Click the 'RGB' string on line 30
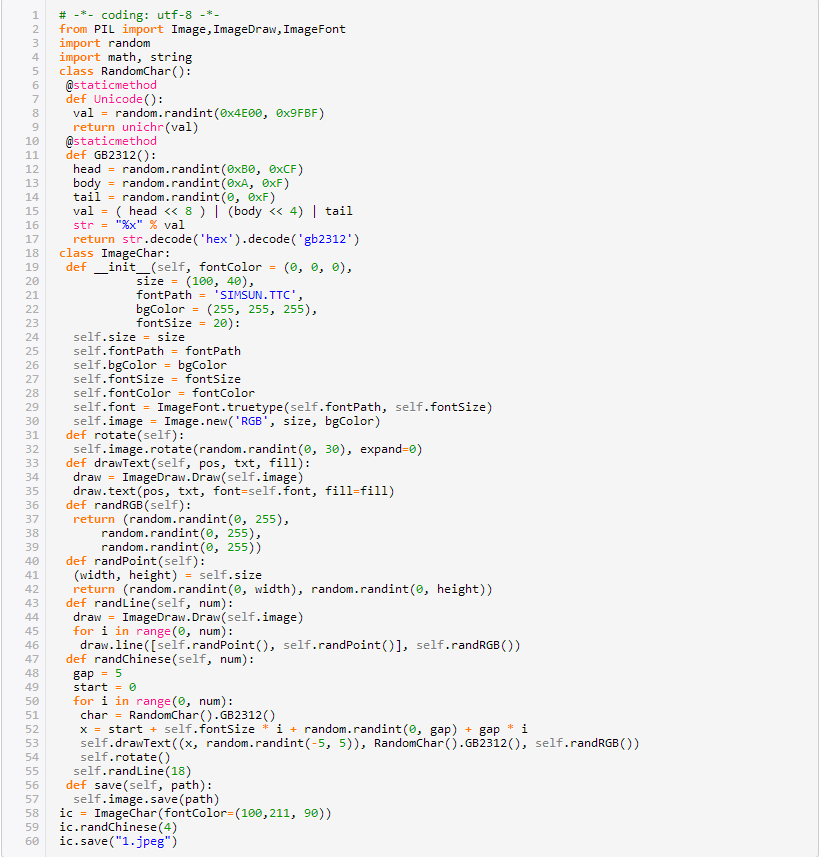The image size is (819, 857). click(x=251, y=421)
